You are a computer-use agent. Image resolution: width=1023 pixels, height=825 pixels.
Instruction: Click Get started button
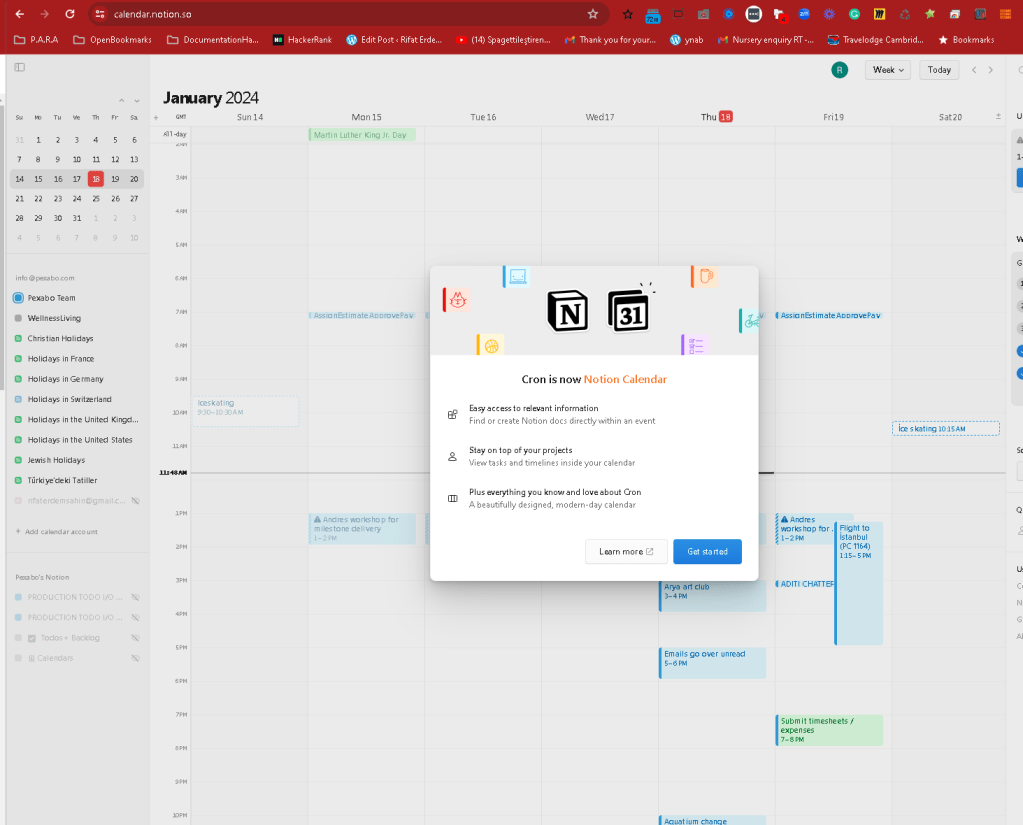tap(707, 552)
